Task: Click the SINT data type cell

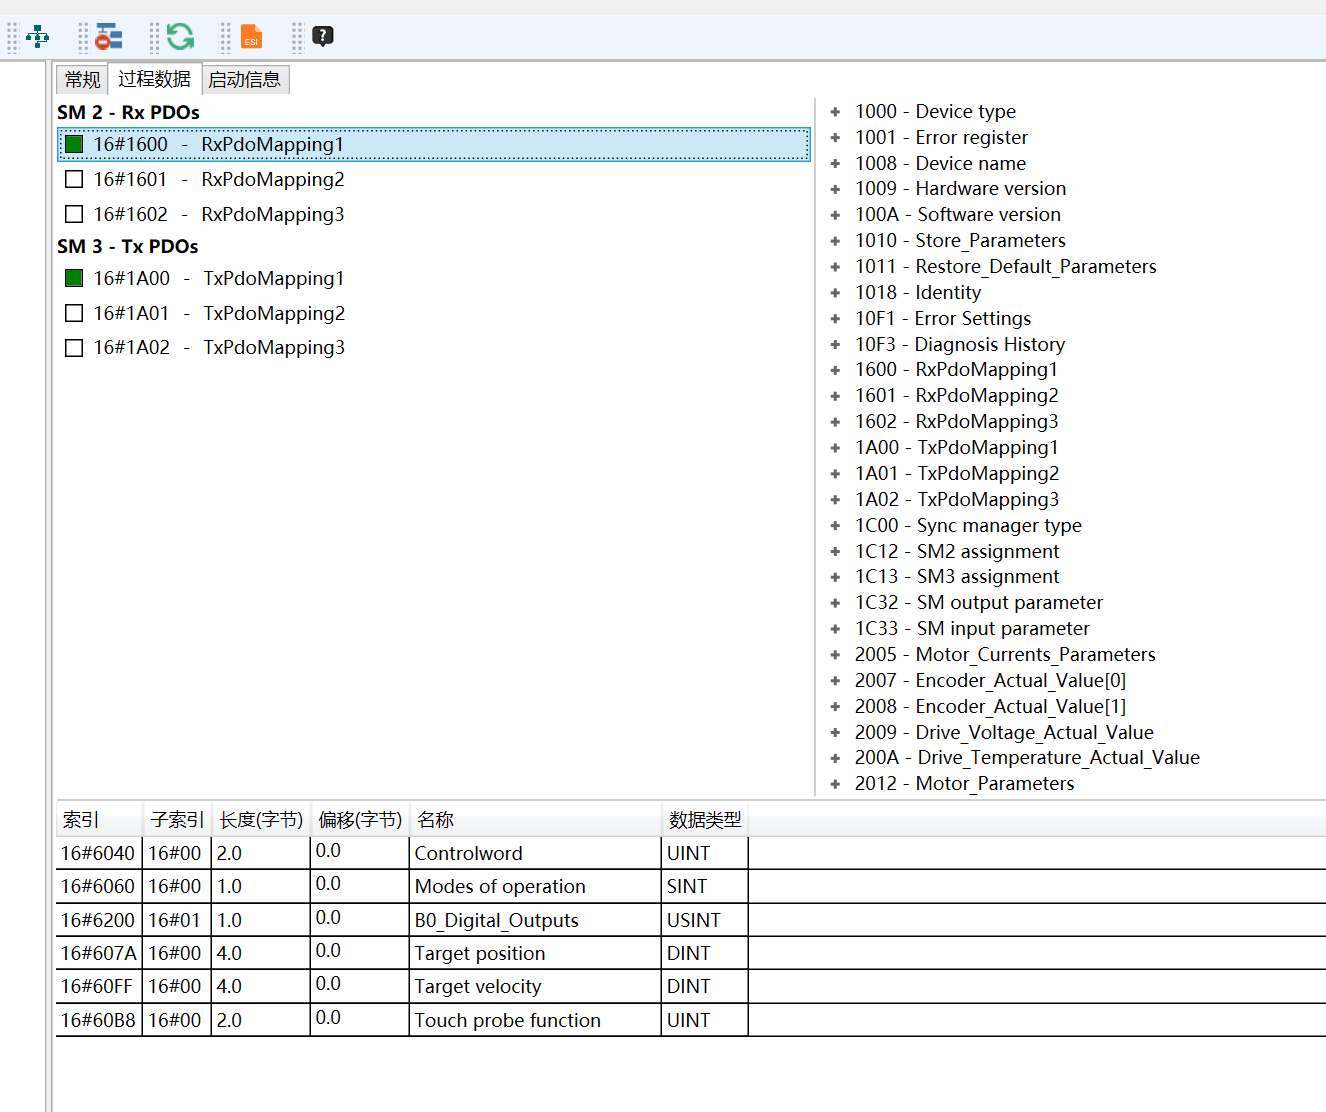Action: click(704, 886)
